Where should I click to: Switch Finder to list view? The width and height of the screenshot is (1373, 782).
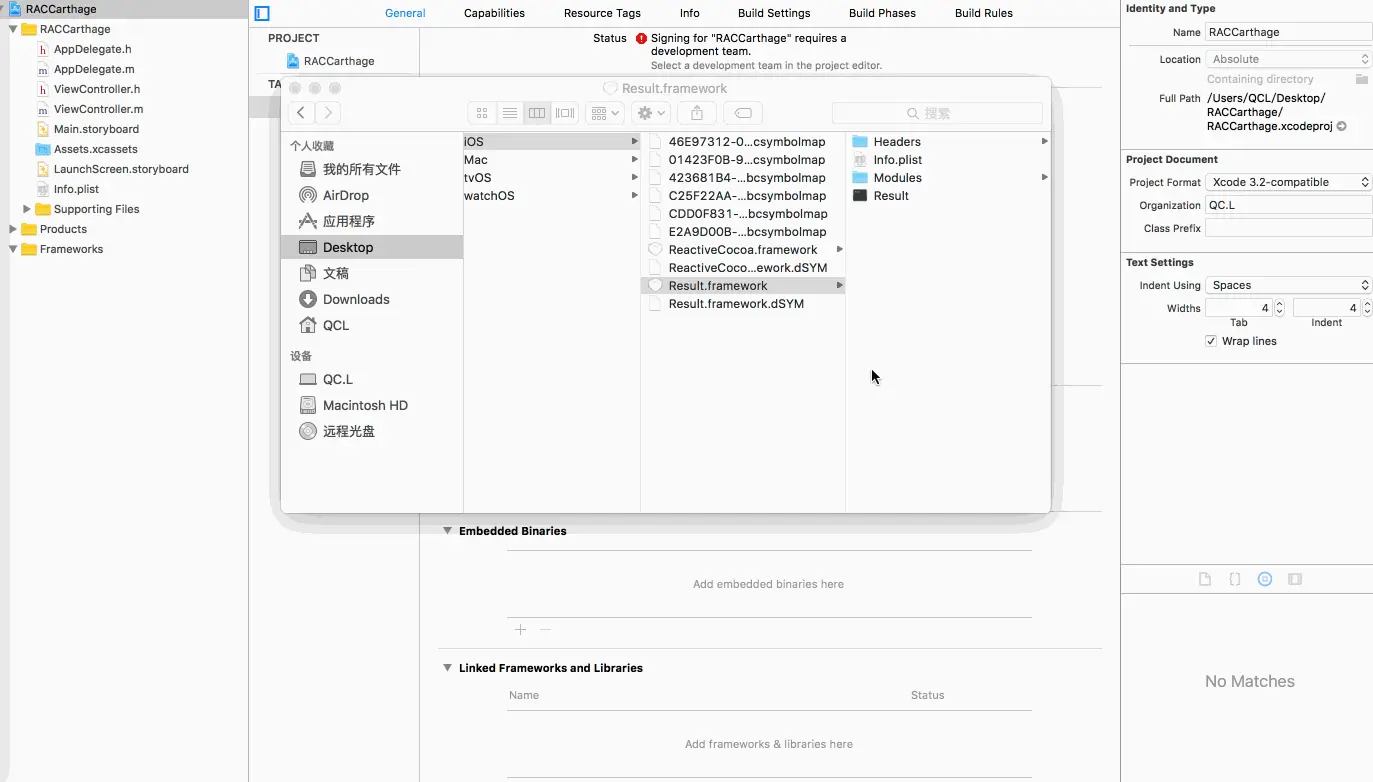tap(510, 113)
